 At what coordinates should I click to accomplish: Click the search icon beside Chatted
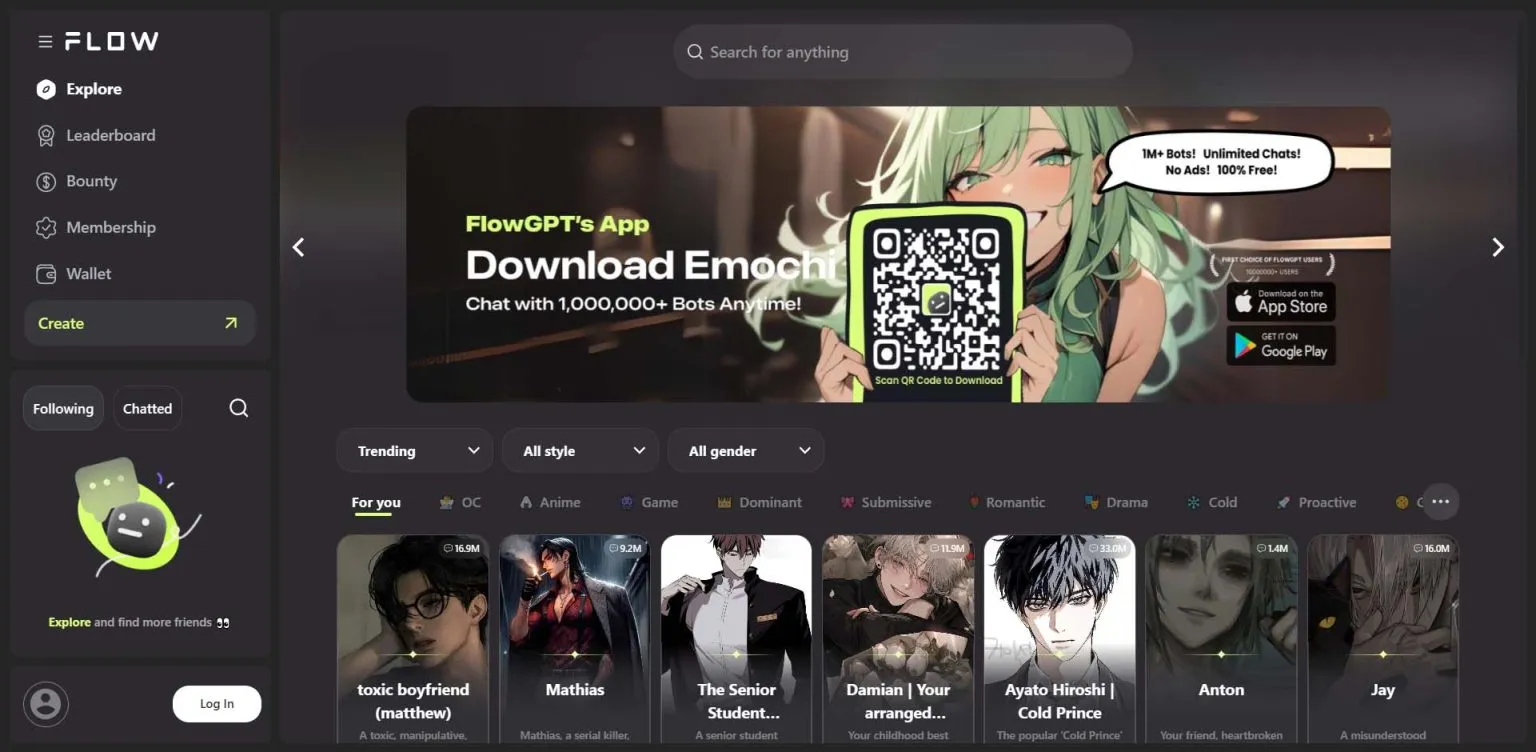(238, 408)
